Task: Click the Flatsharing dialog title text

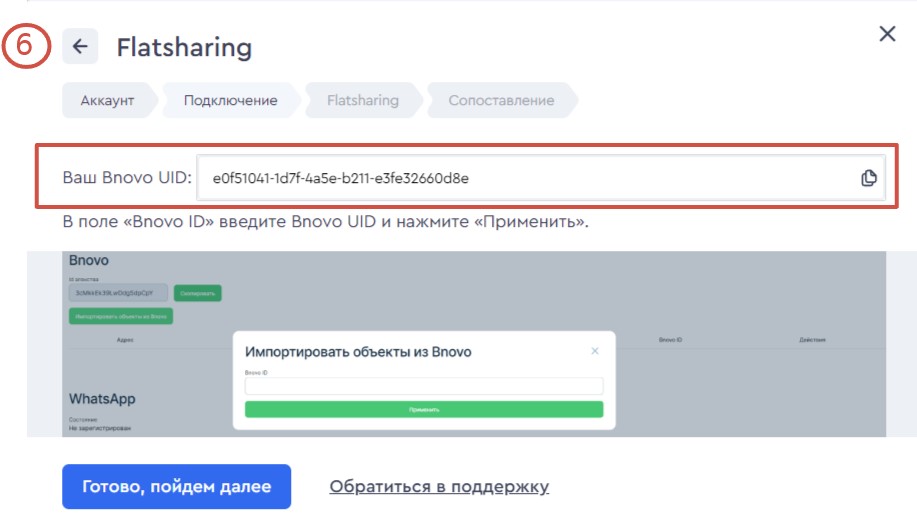Action: click(184, 47)
